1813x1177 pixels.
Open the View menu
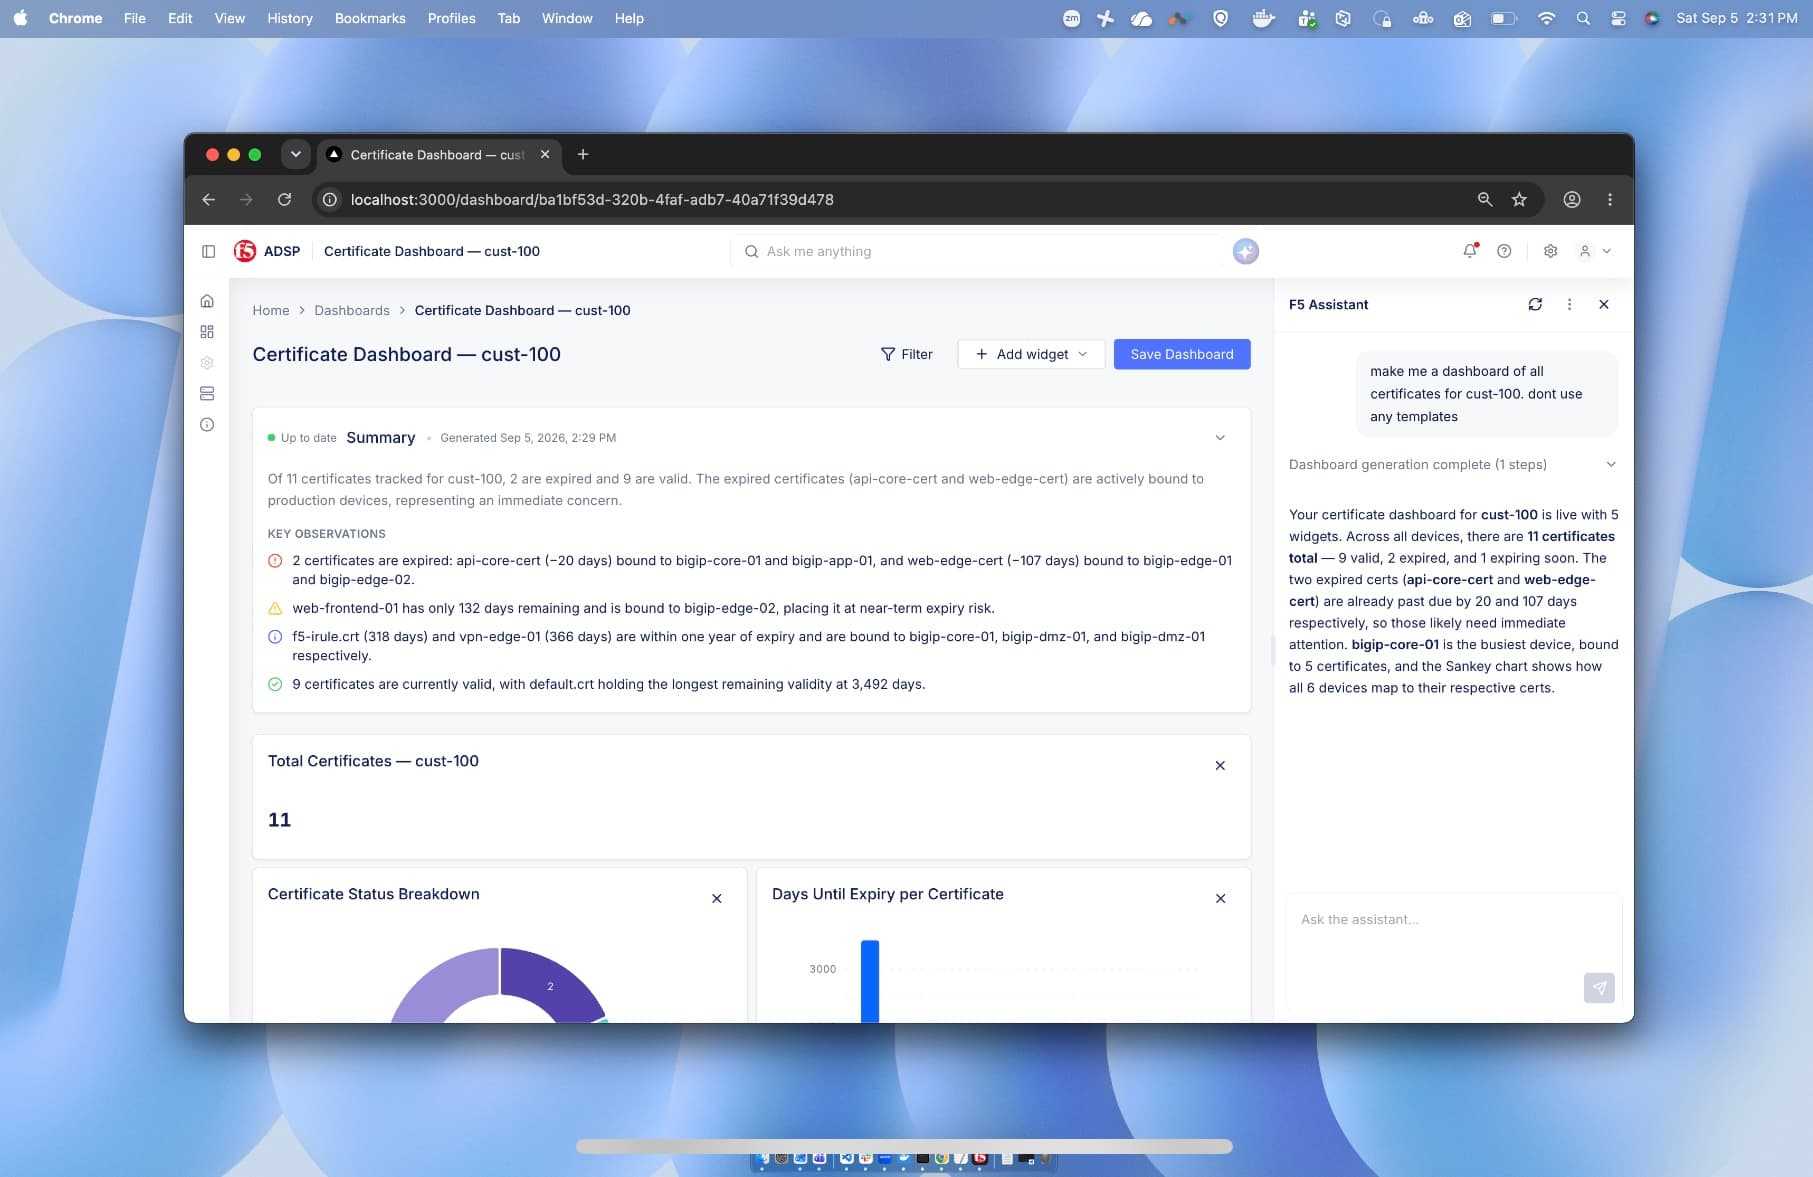(x=229, y=18)
